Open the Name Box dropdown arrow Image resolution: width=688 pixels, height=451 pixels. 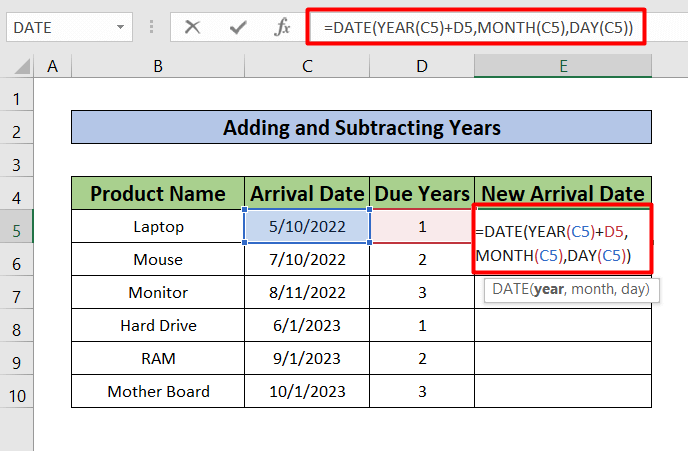click(x=121, y=28)
